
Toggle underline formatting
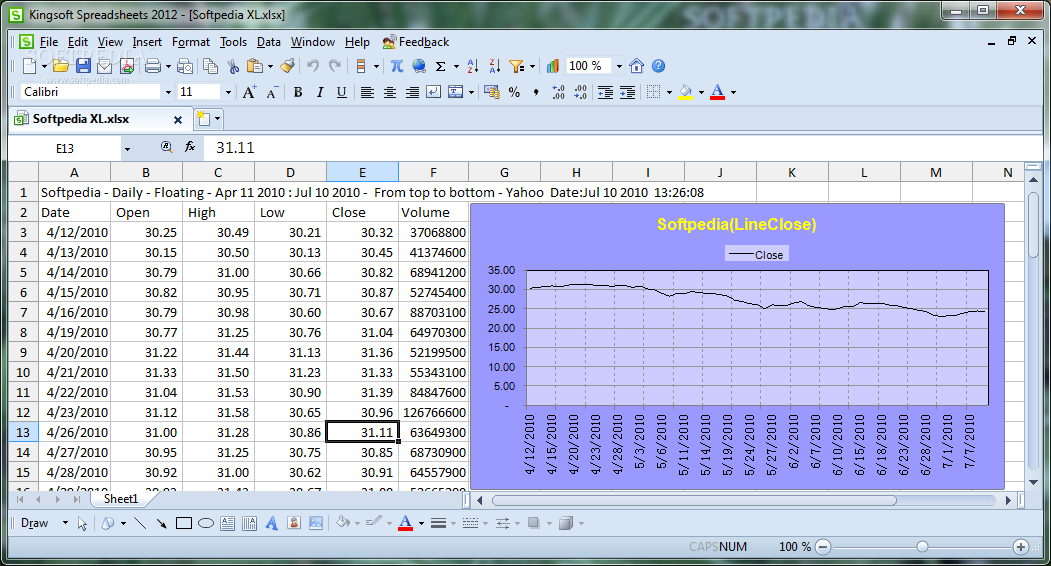coord(342,92)
